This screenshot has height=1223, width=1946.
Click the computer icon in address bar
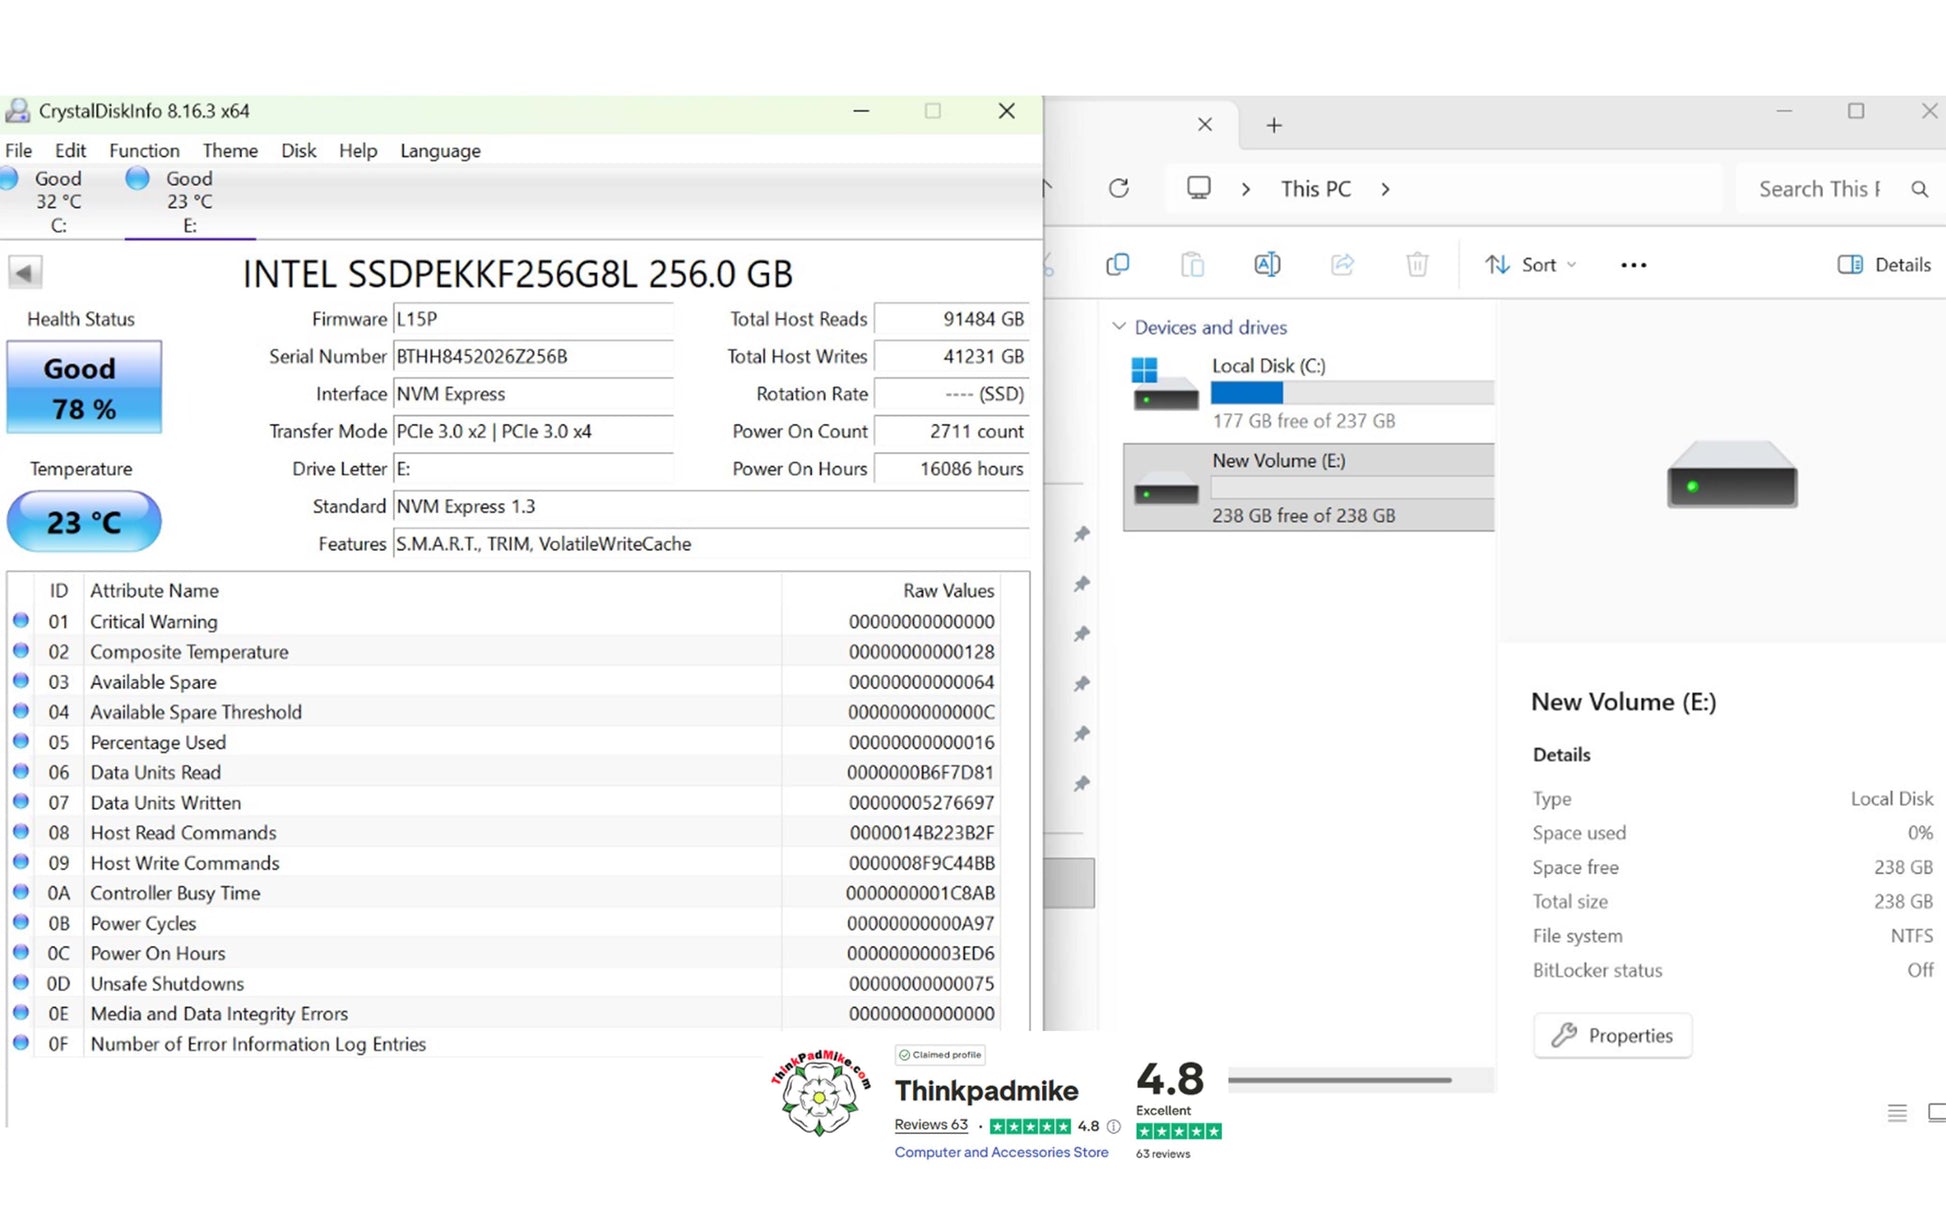pyautogui.click(x=1199, y=188)
